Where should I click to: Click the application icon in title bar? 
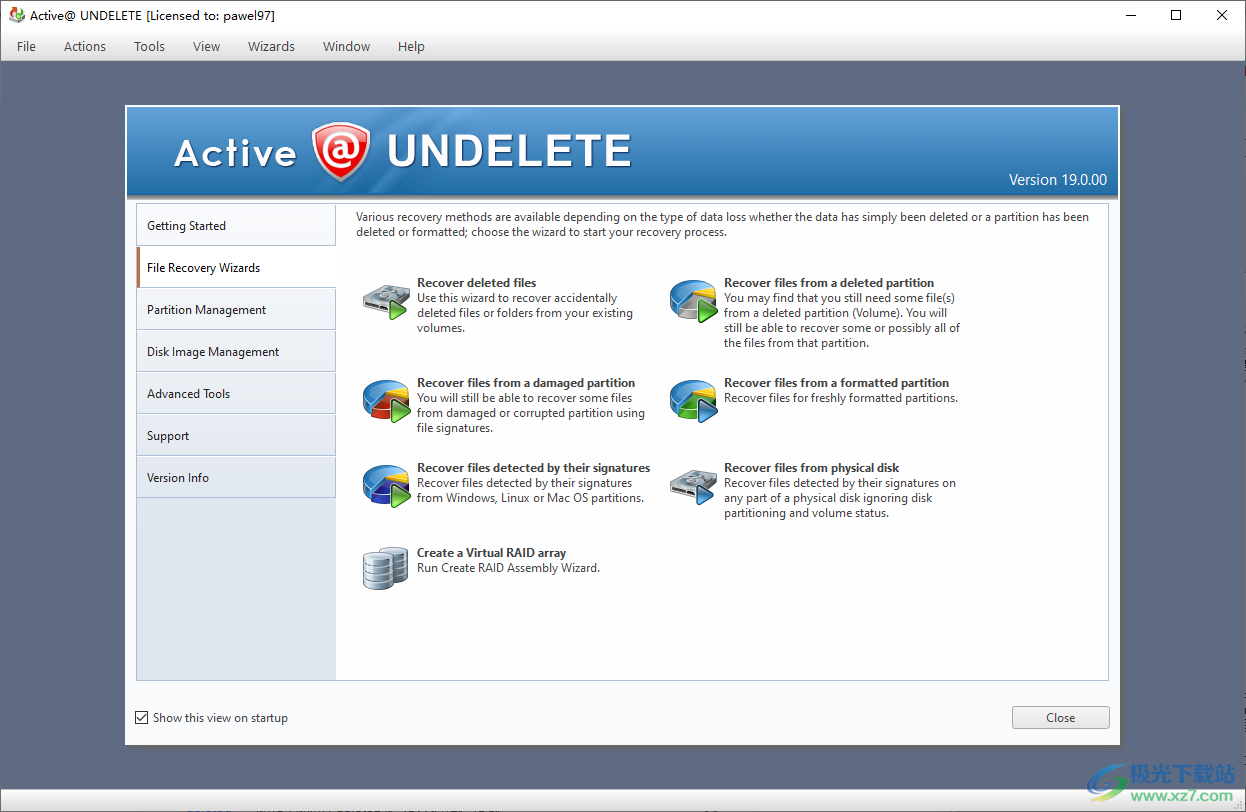coord(16,15)
